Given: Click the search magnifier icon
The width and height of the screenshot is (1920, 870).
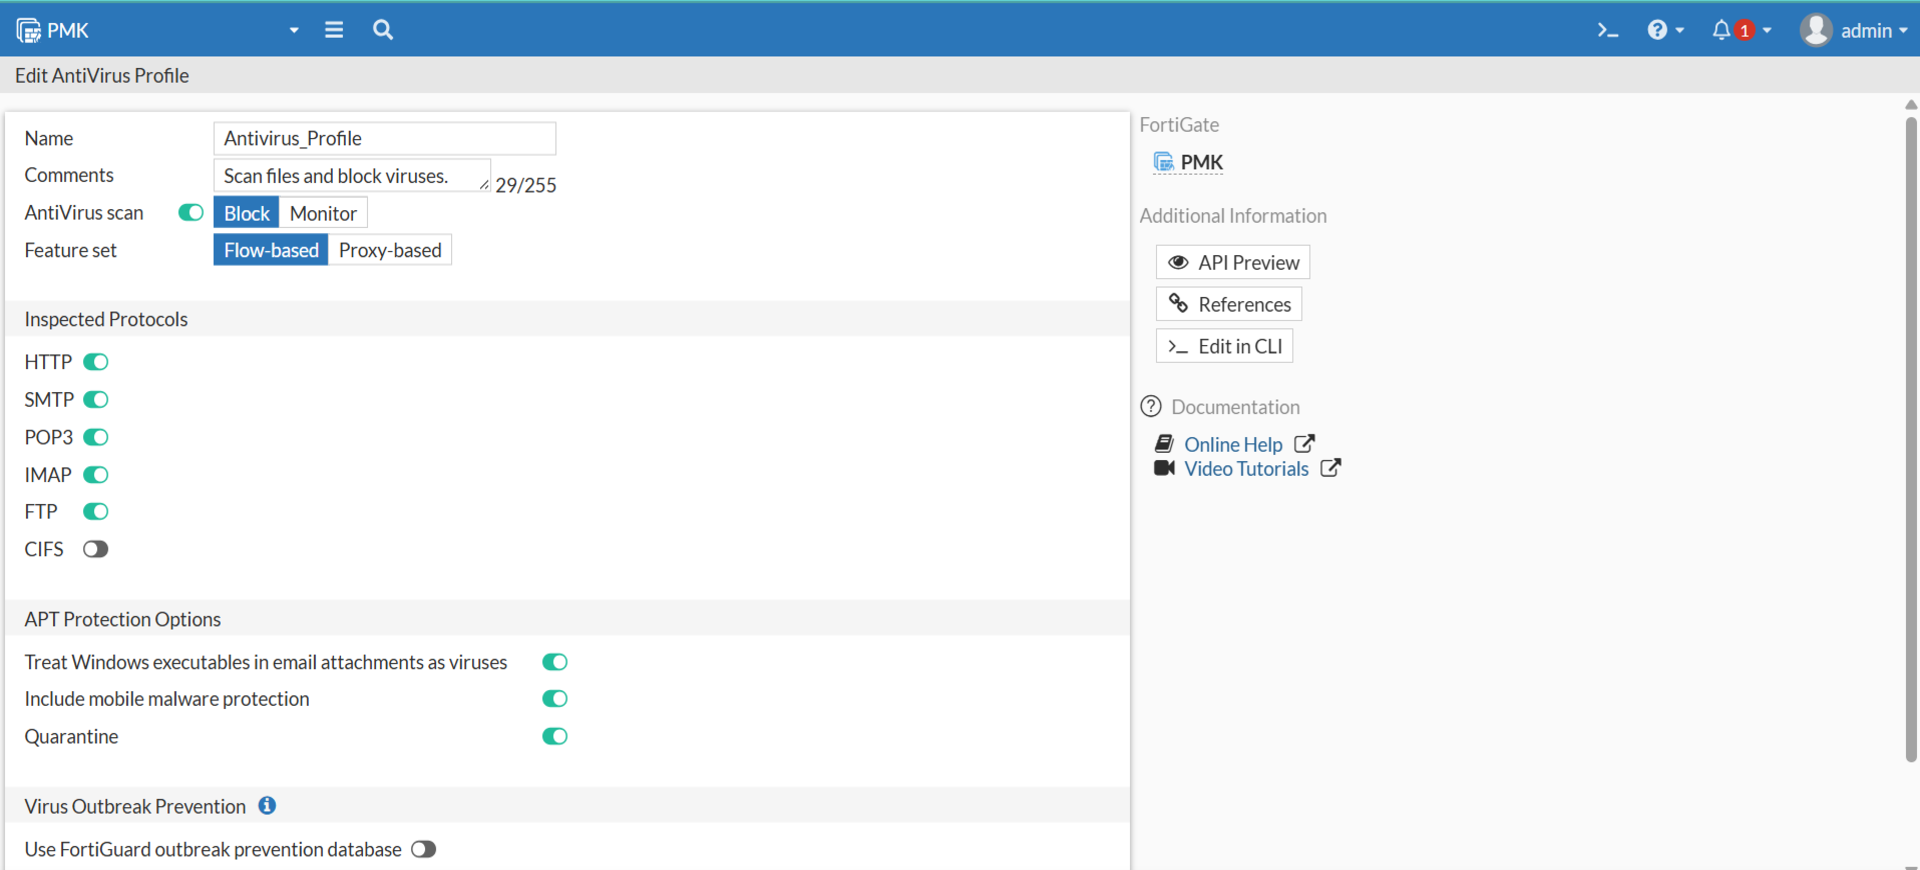Looking at the screenshot, I should [x=383, y=30].
